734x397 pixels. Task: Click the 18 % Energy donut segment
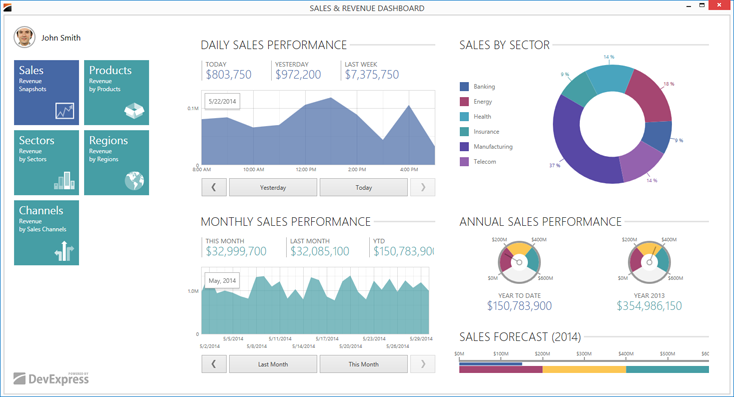[x=650, y=96]
